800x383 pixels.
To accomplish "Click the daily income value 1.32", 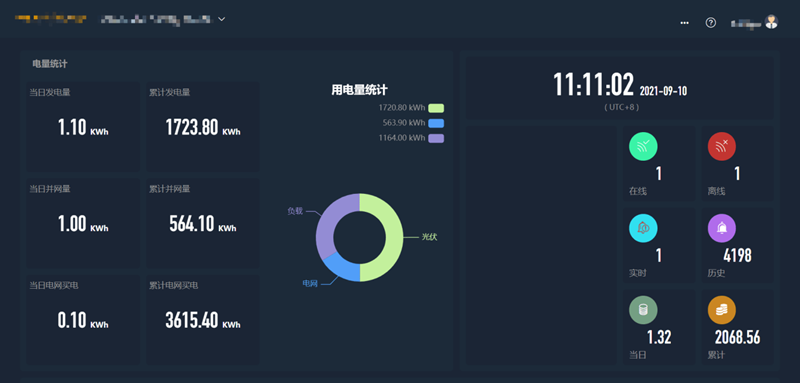I will pos(659,337).
